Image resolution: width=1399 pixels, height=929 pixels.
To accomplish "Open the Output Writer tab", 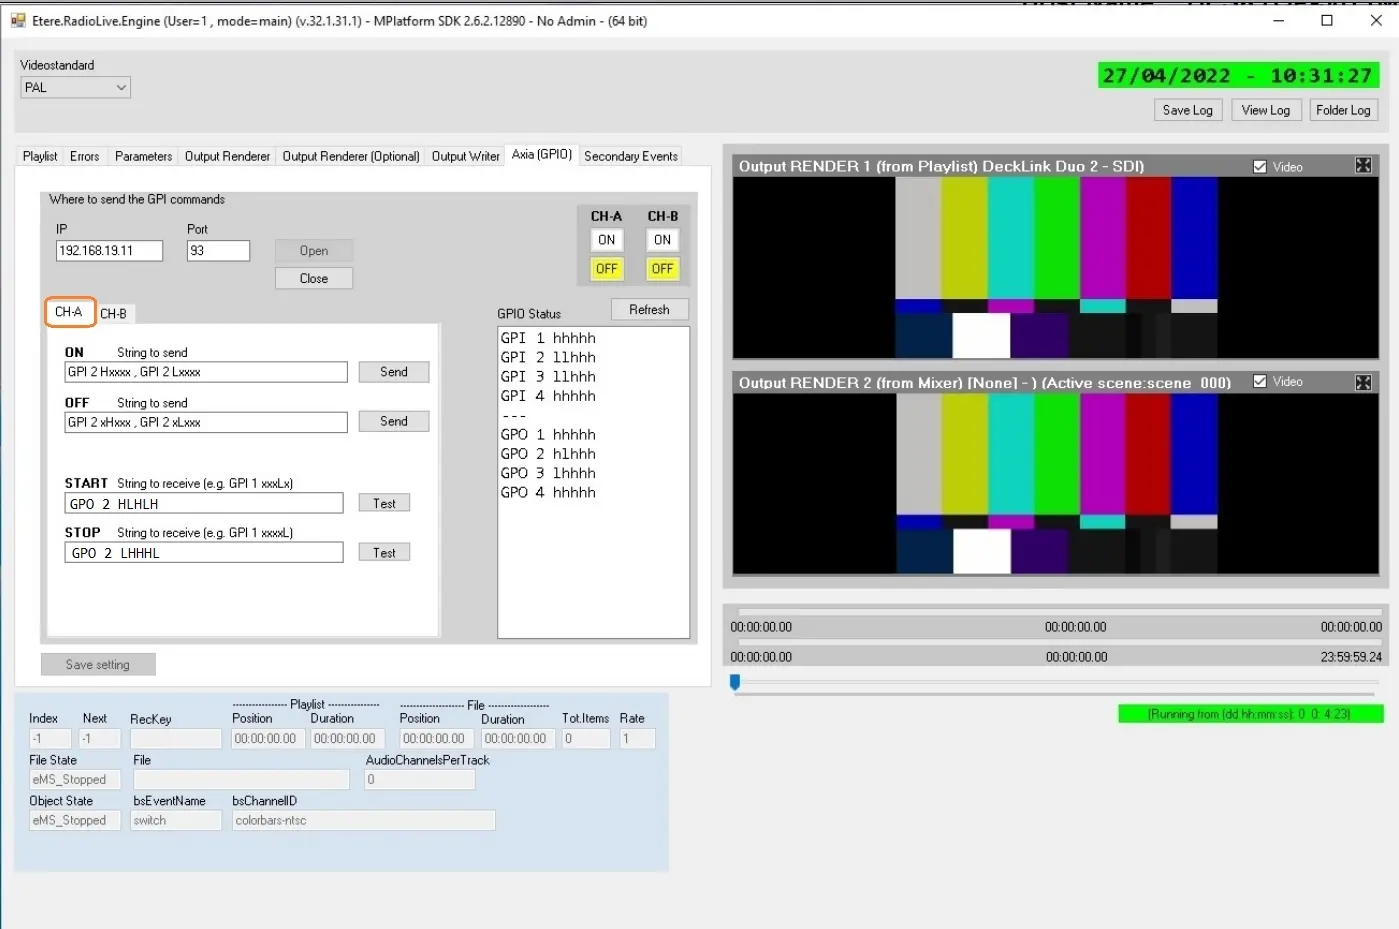I will click(465, 156).
